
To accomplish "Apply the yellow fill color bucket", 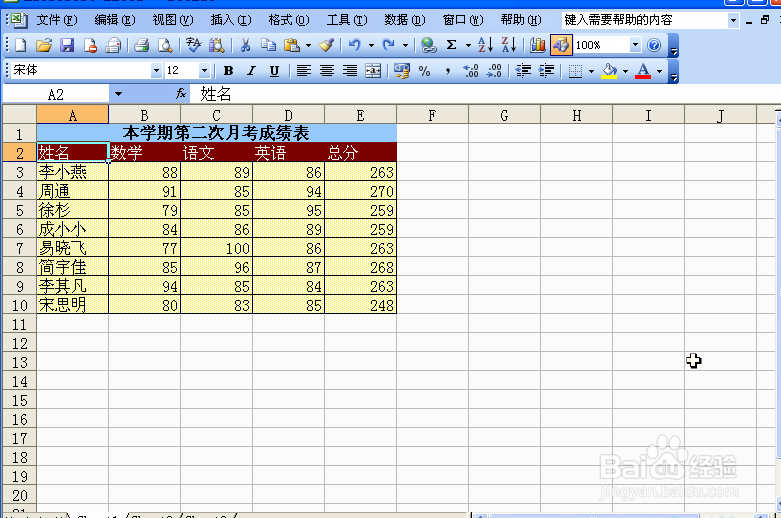I will click(610, 71).
